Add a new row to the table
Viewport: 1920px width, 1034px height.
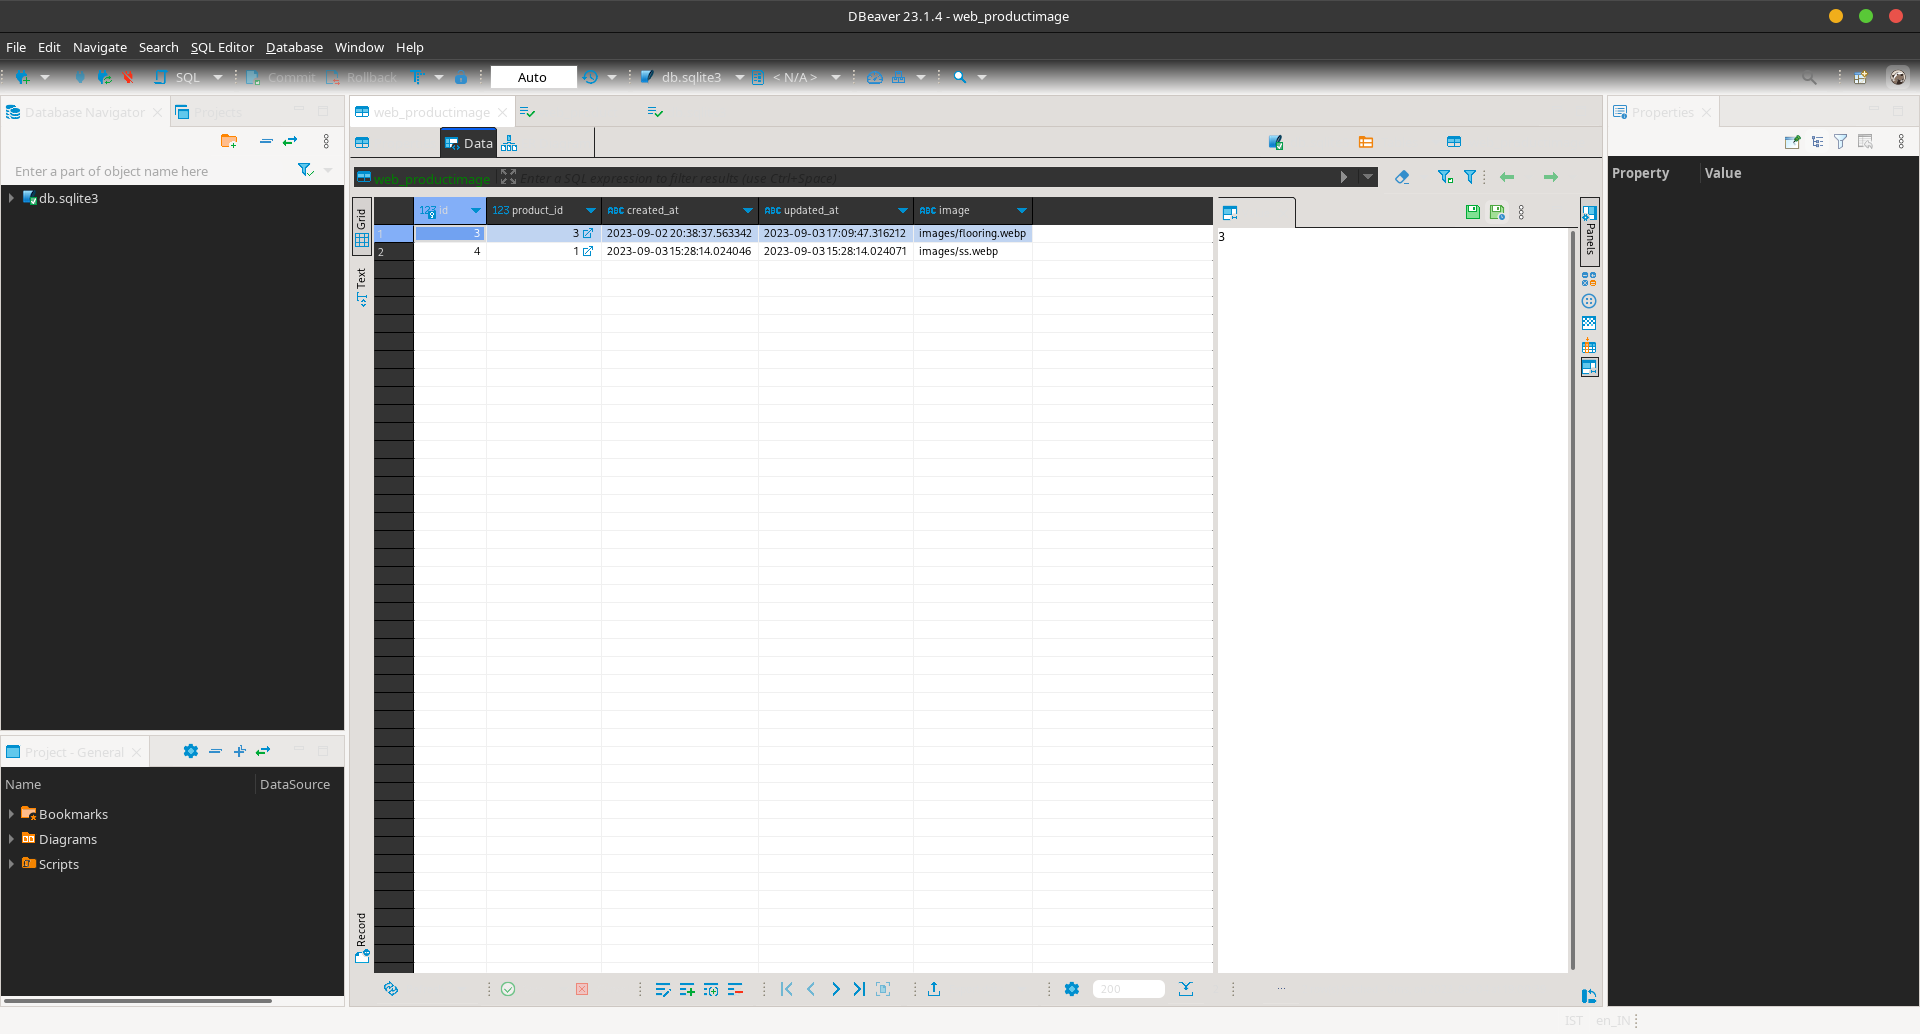point(686,988)
